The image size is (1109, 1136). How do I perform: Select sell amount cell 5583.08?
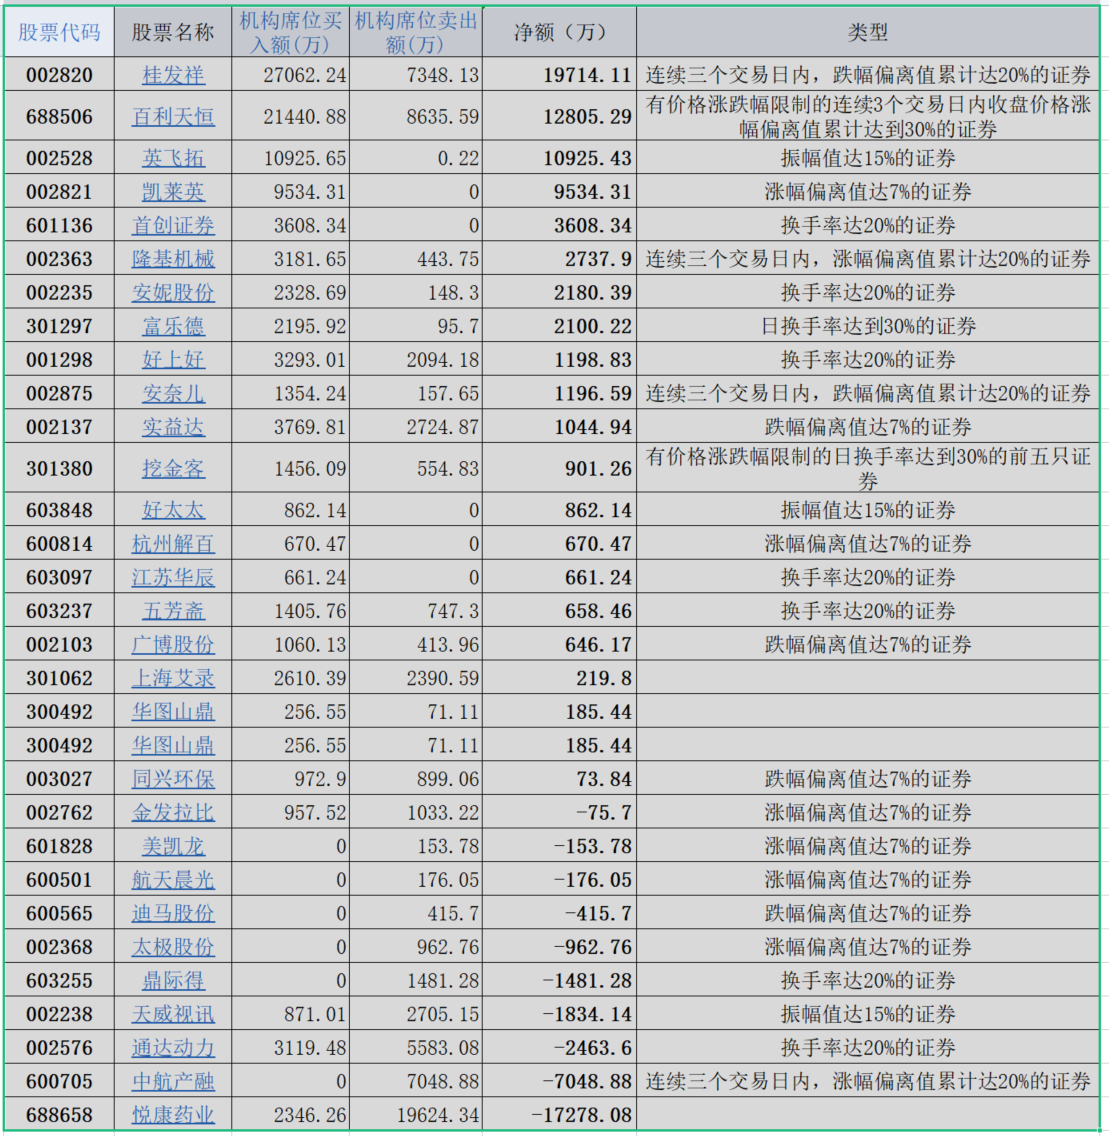click(x=416, y=1048)
